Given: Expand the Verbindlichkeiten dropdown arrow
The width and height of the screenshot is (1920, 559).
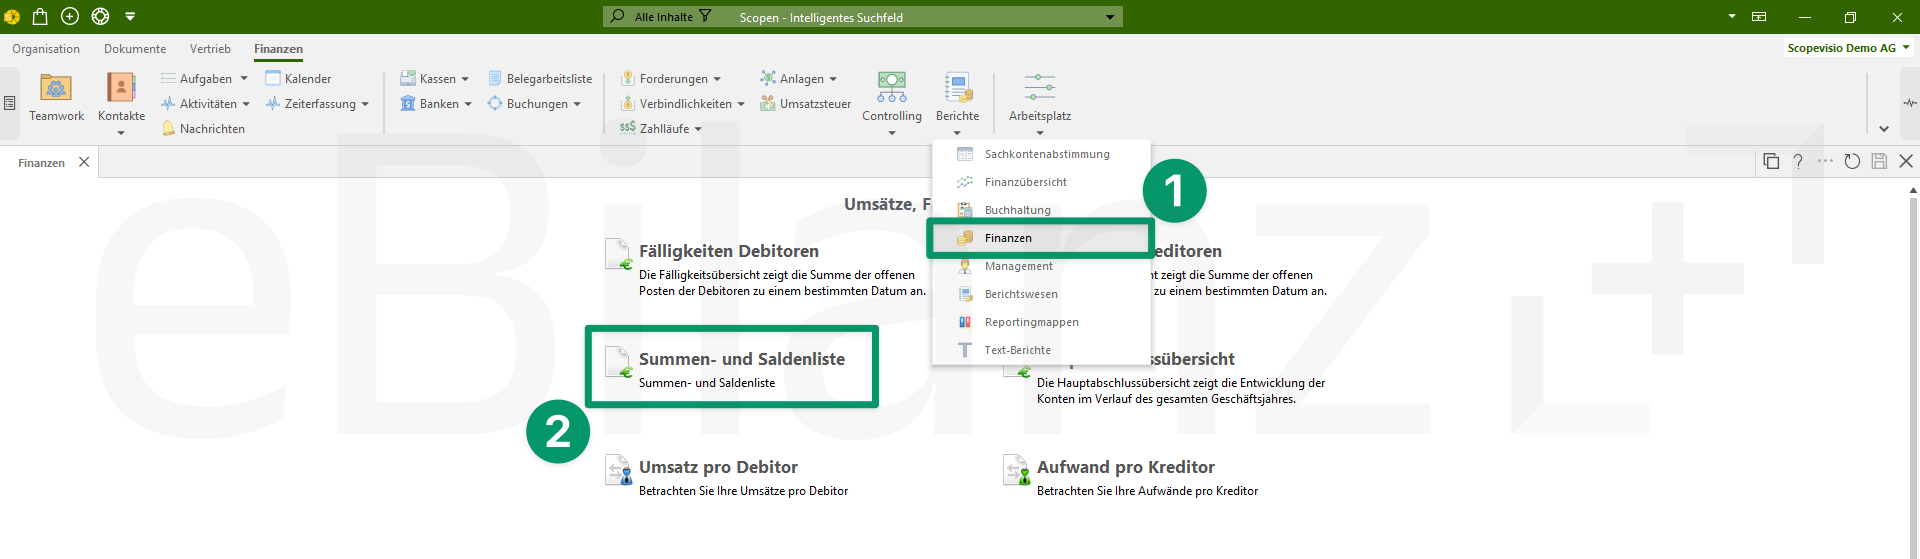Looking at the screenshot, I should pyautogui.click(x=741, y=104).
